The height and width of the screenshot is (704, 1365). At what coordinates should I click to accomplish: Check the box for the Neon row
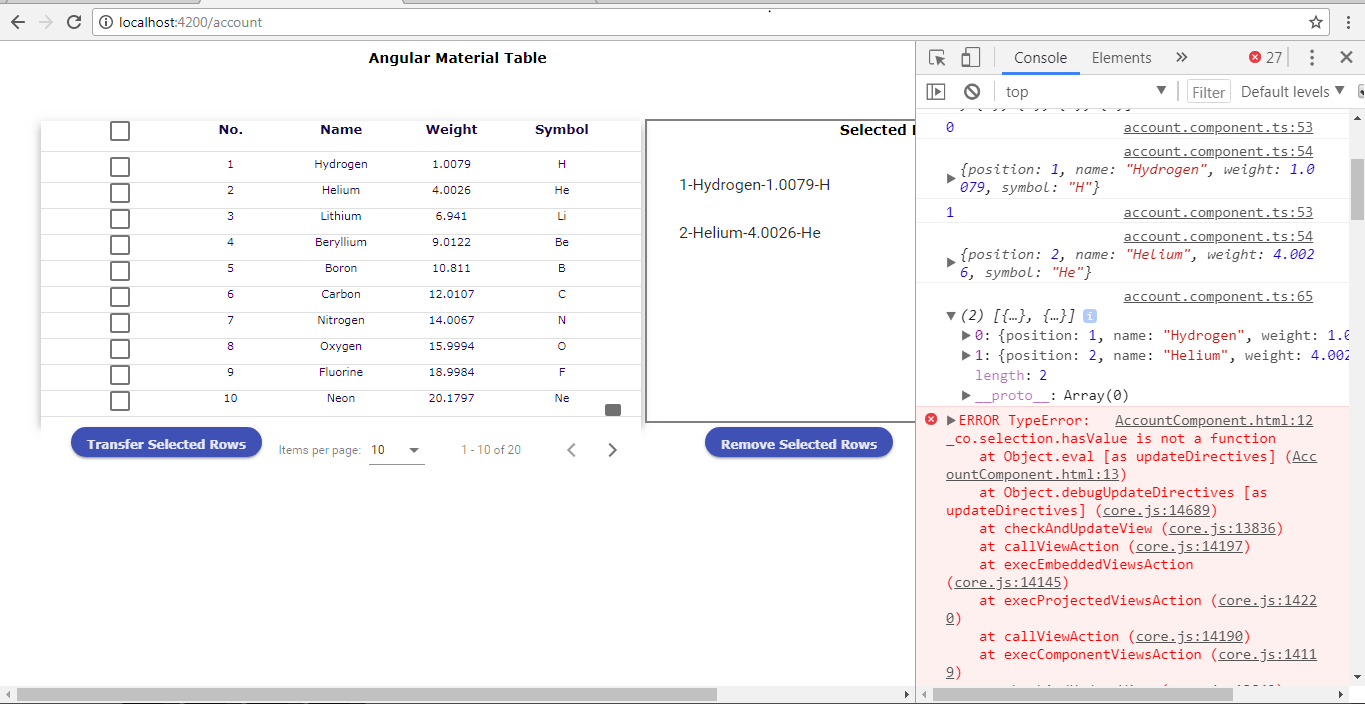[120, 401]
